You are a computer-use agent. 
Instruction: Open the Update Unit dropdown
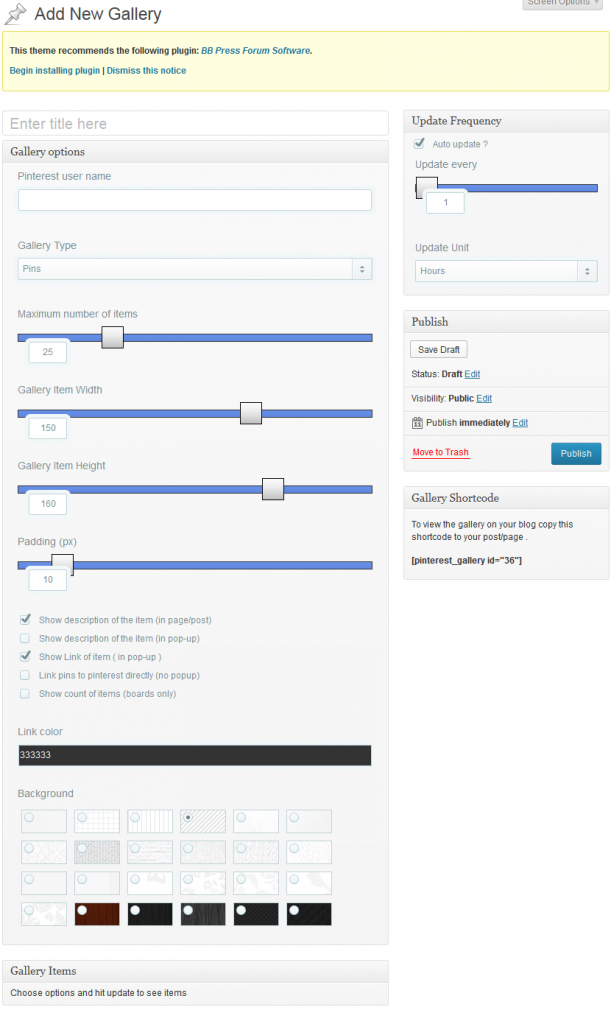506,271
